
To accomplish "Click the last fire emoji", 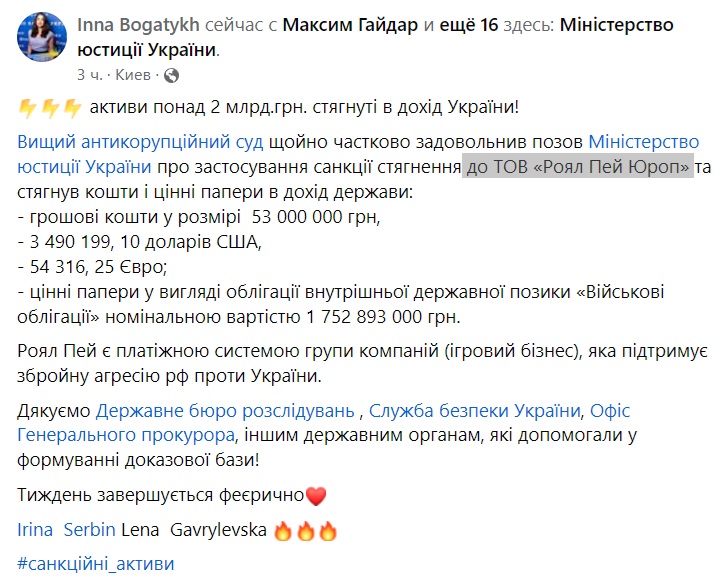I will point(327,529).
